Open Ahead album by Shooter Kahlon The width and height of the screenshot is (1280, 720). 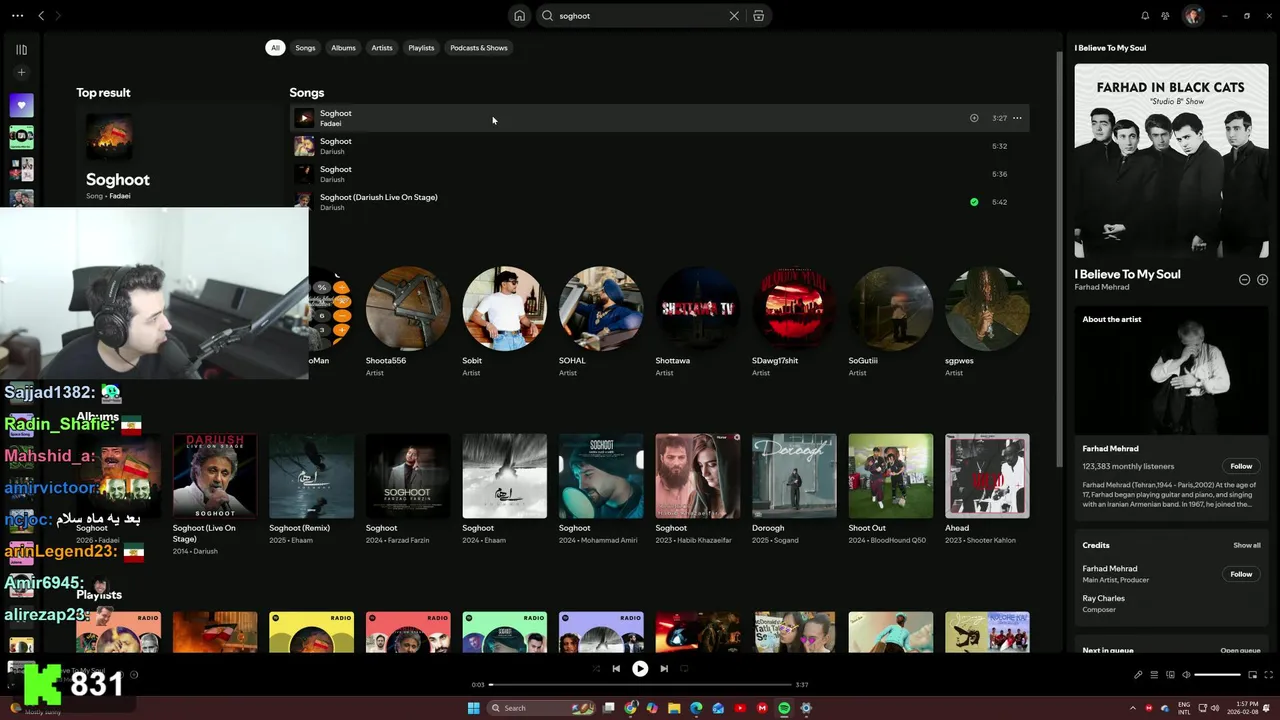pyautogui.click(x=987, y=490)
